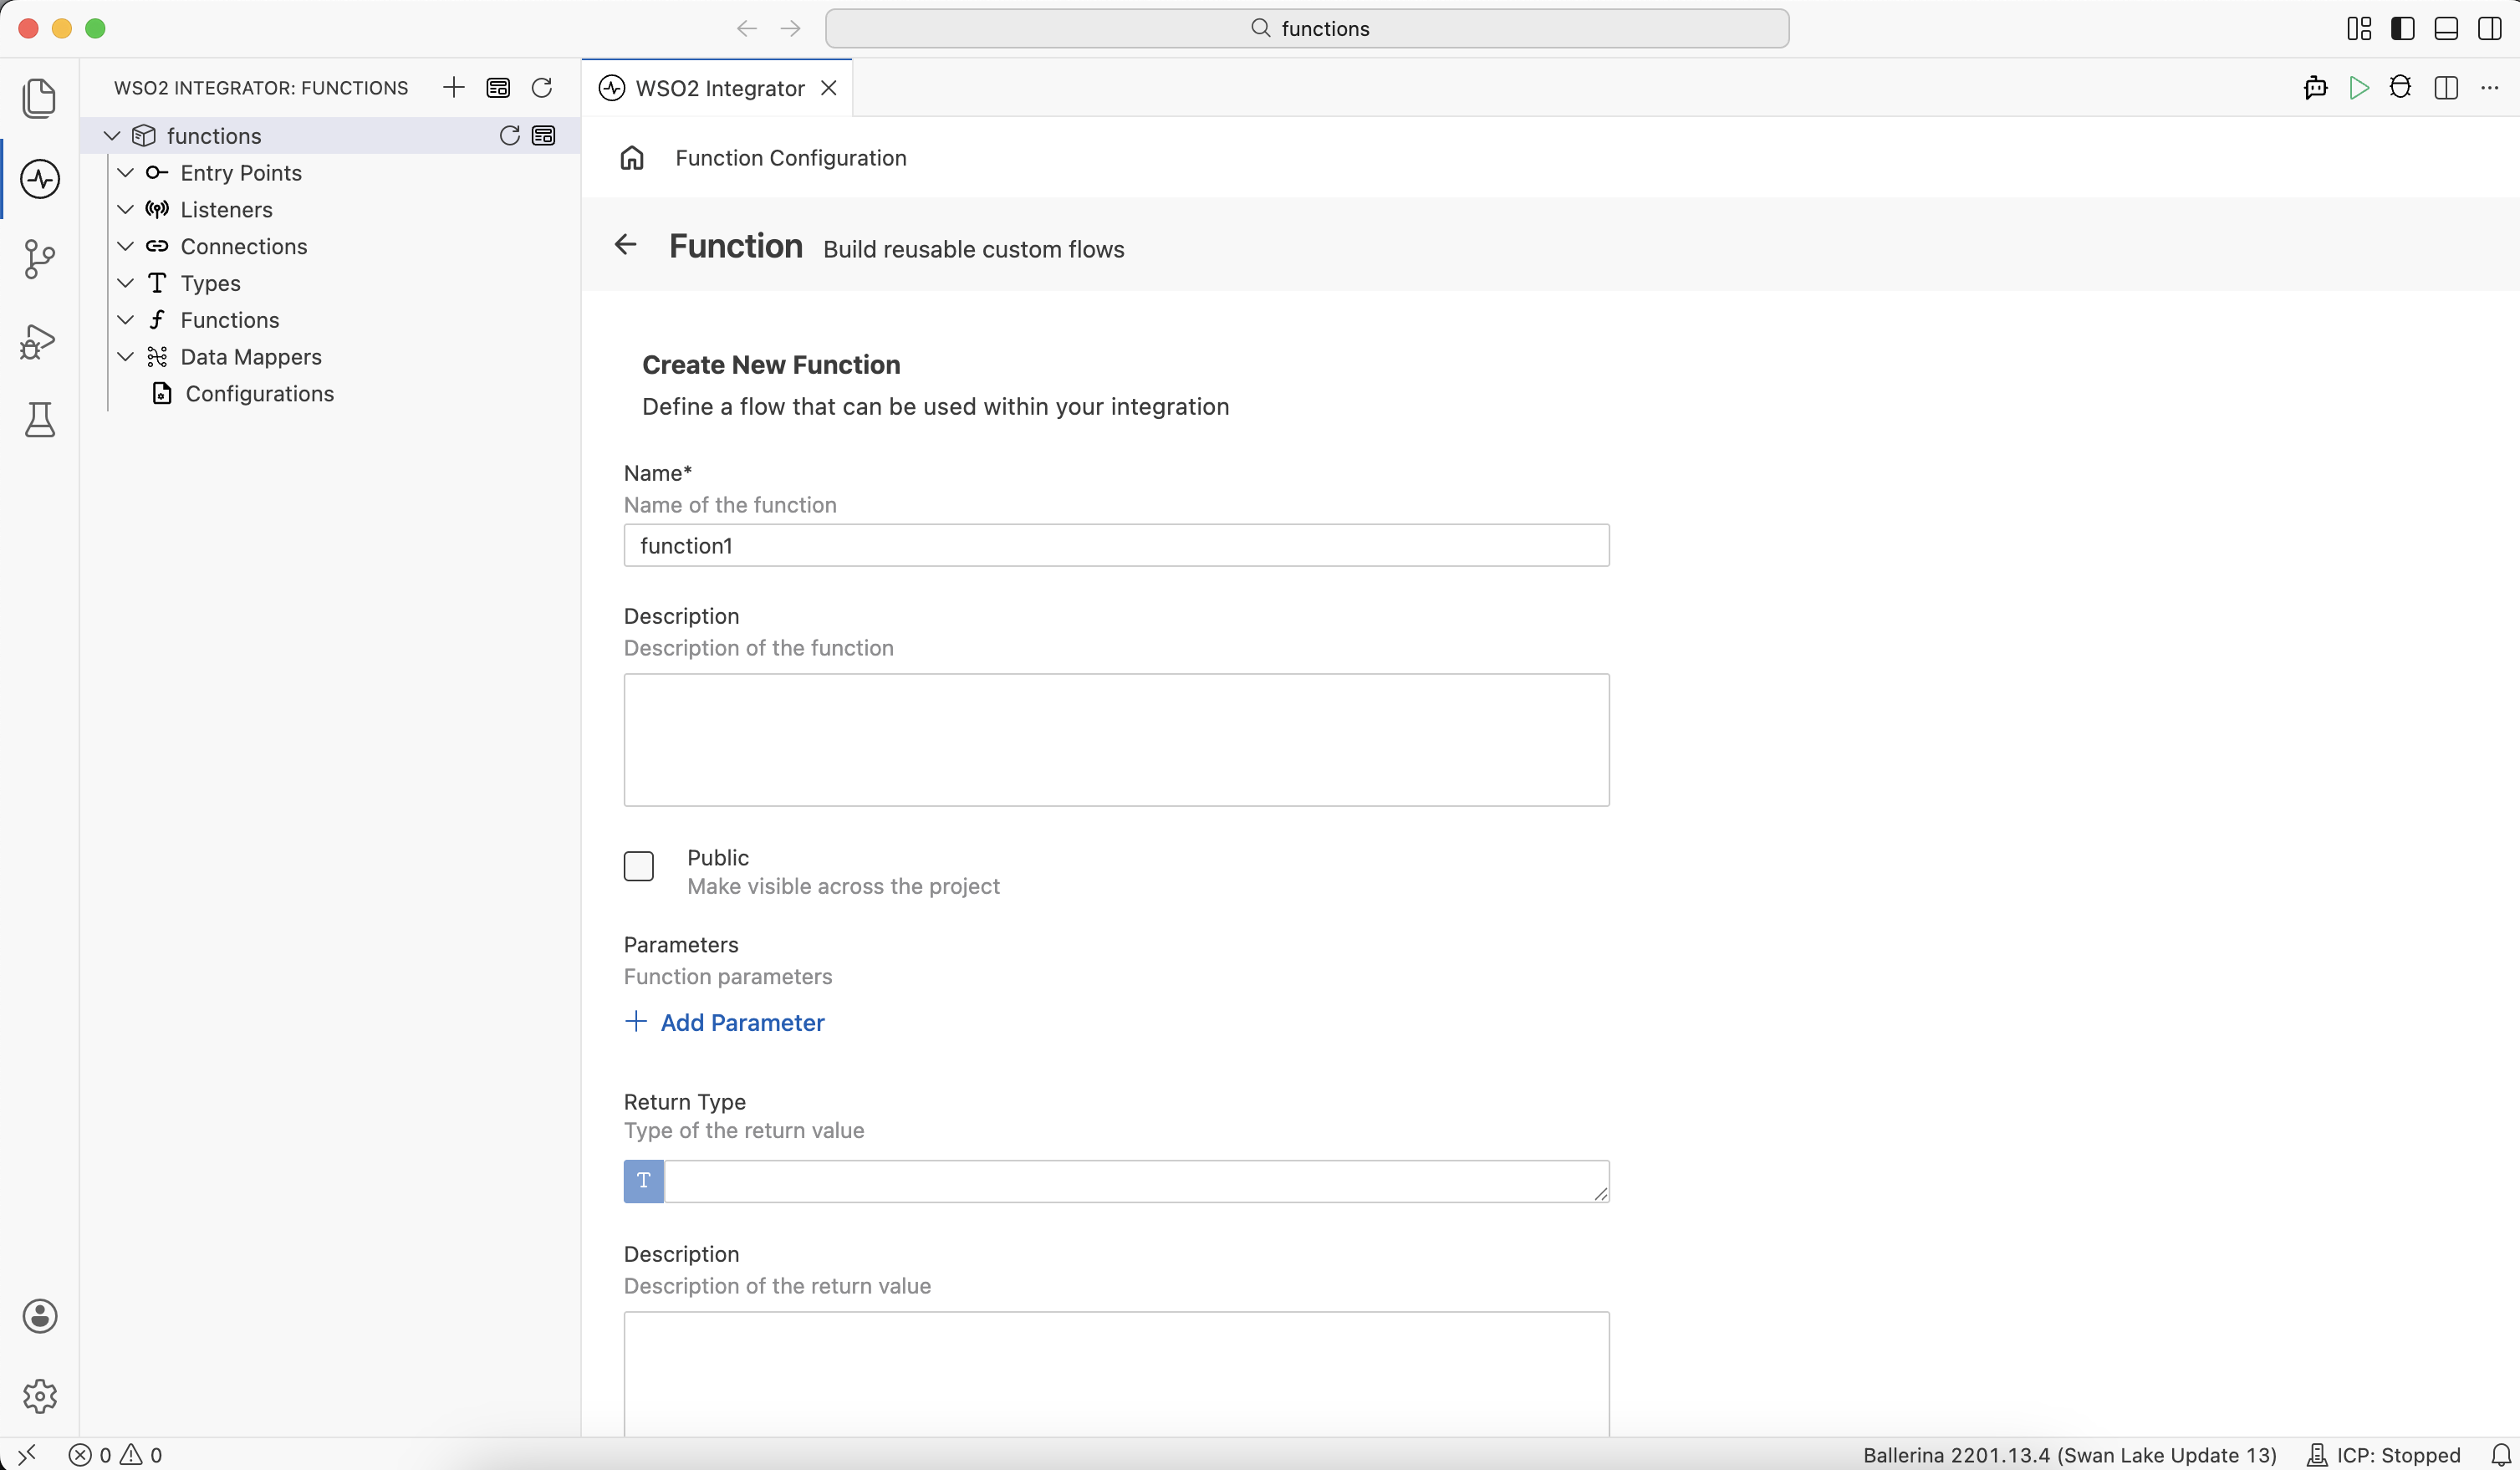Go to home via the house icon
Viewport: 2520px width, 1470px height.
point(632,158)
